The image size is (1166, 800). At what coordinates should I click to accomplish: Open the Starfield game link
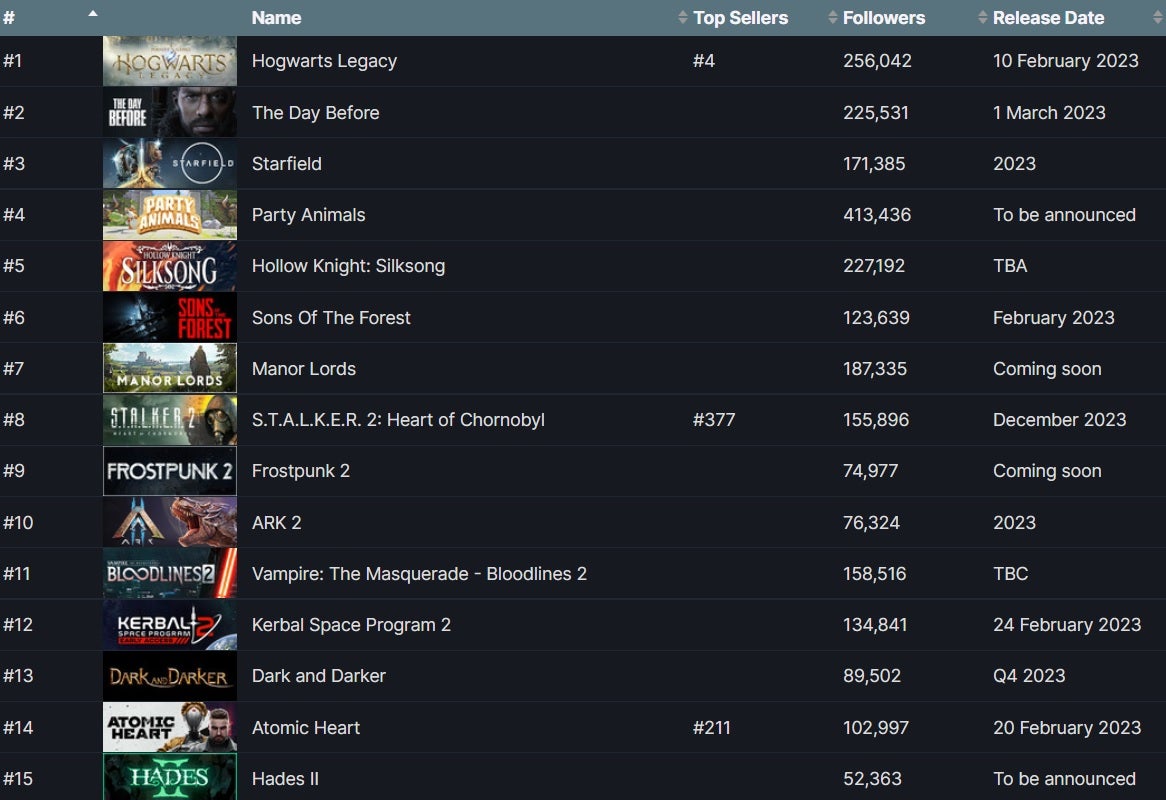[286, 164]
